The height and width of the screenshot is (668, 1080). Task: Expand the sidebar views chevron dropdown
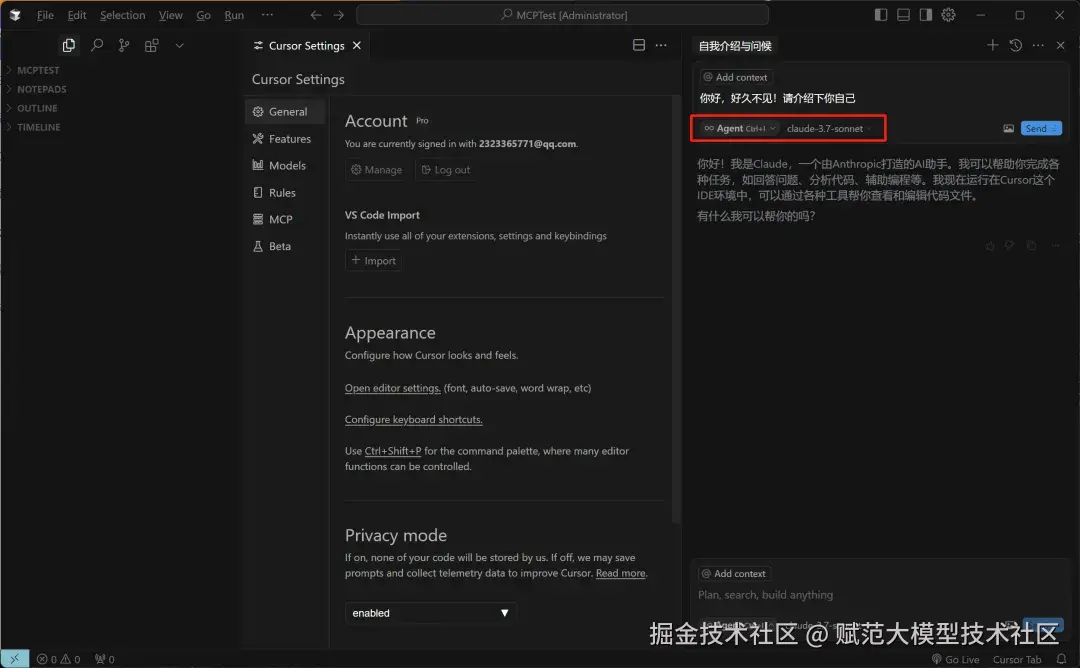(179, 45)
